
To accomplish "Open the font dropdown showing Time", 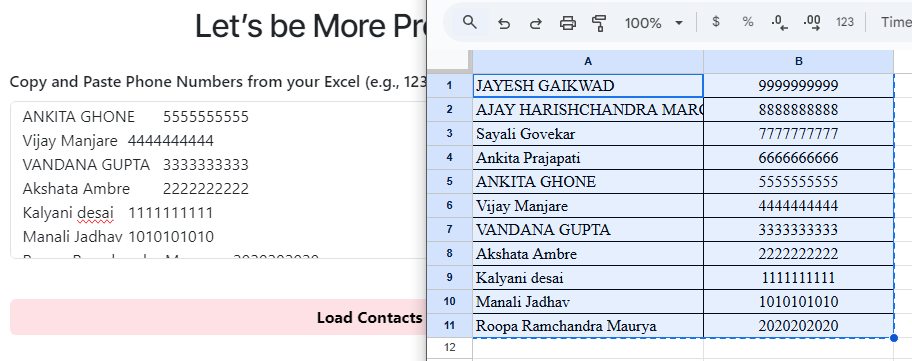I will point(896,23).
